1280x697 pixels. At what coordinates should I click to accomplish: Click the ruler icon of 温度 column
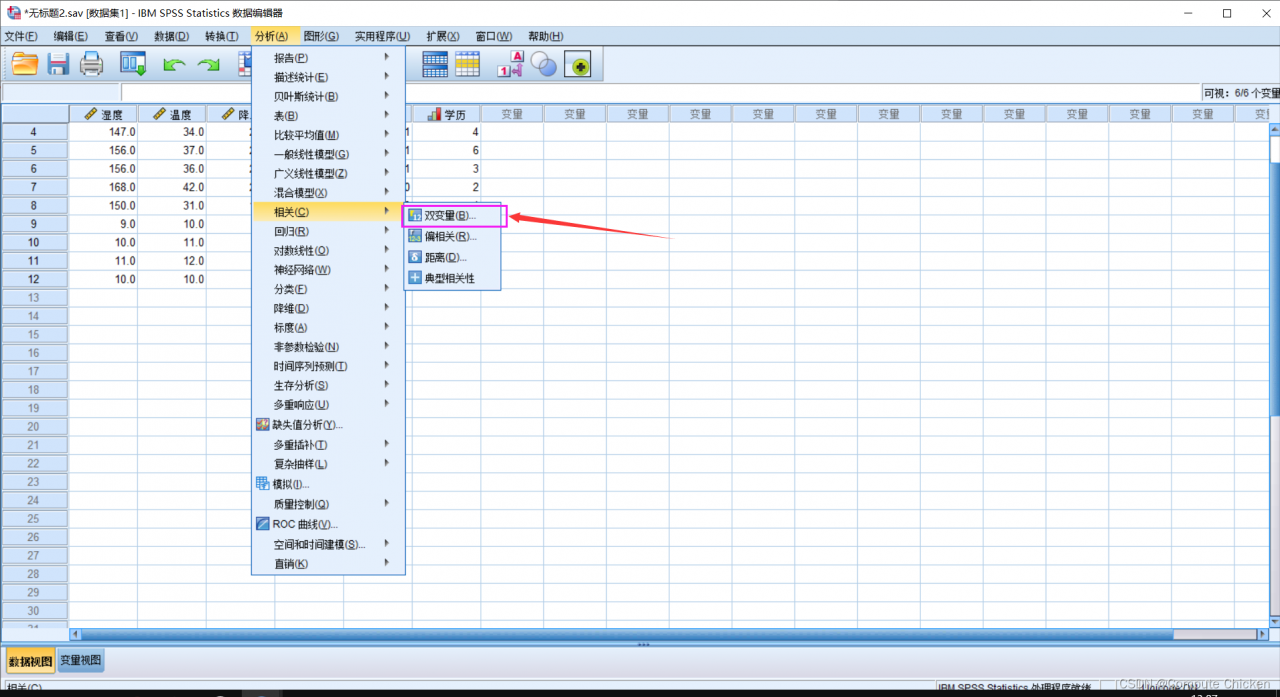tap(159, 114)
